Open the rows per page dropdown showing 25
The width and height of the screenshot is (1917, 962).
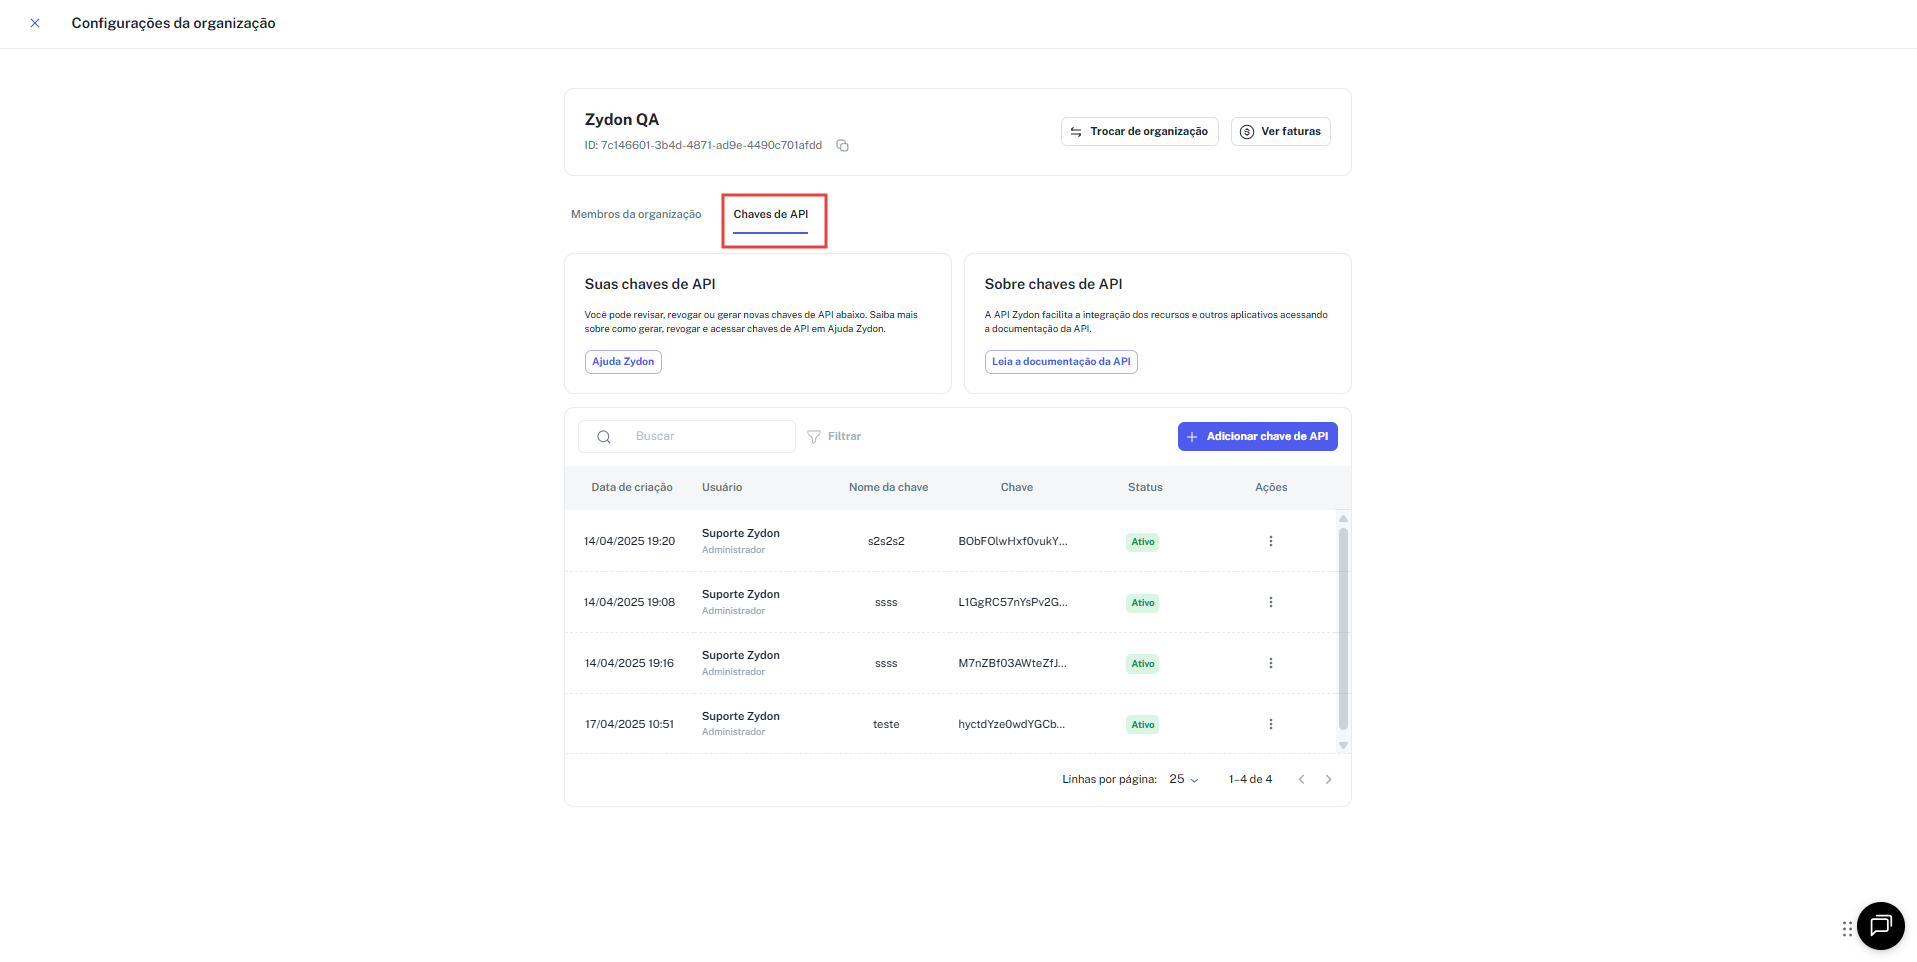tap(1184, 780)
